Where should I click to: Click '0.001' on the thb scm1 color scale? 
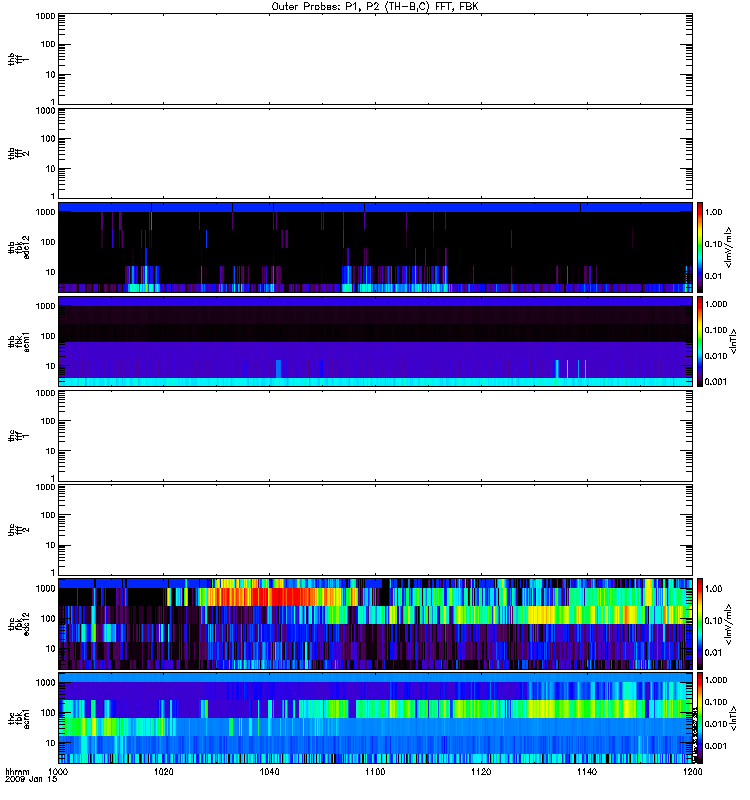716,382
